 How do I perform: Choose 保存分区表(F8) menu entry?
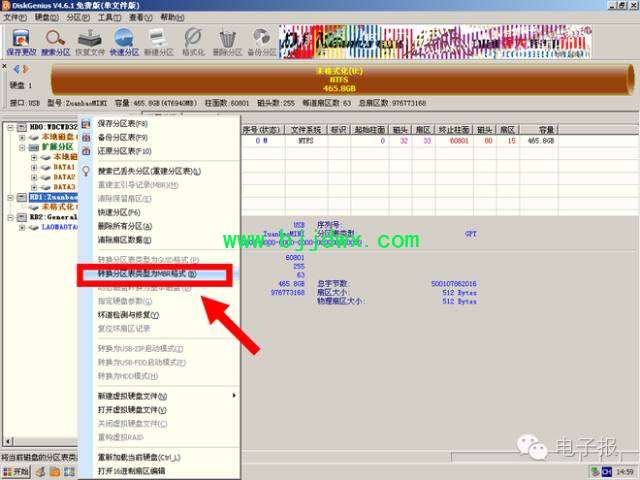pyautogui.click(x=123, y=124)
